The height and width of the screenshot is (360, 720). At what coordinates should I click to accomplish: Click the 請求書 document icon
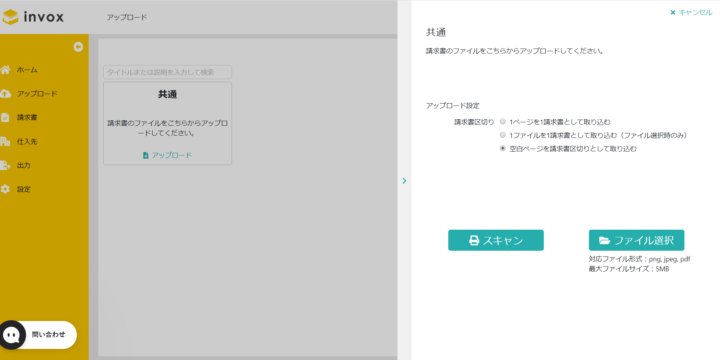(x=5, y=118)
